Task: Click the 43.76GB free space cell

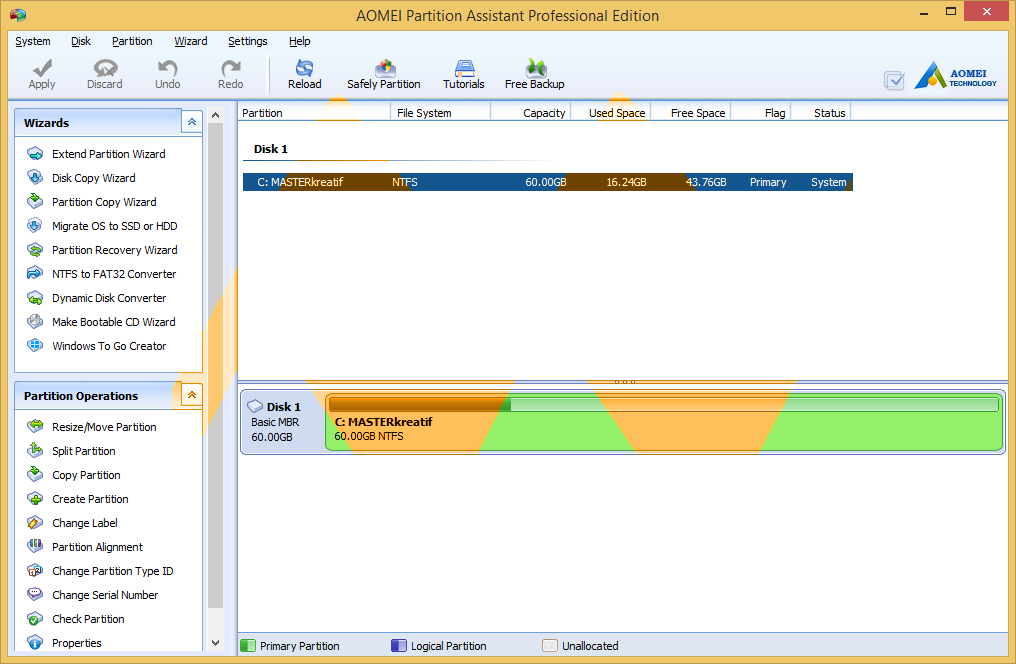Action: tap(706, 182)
